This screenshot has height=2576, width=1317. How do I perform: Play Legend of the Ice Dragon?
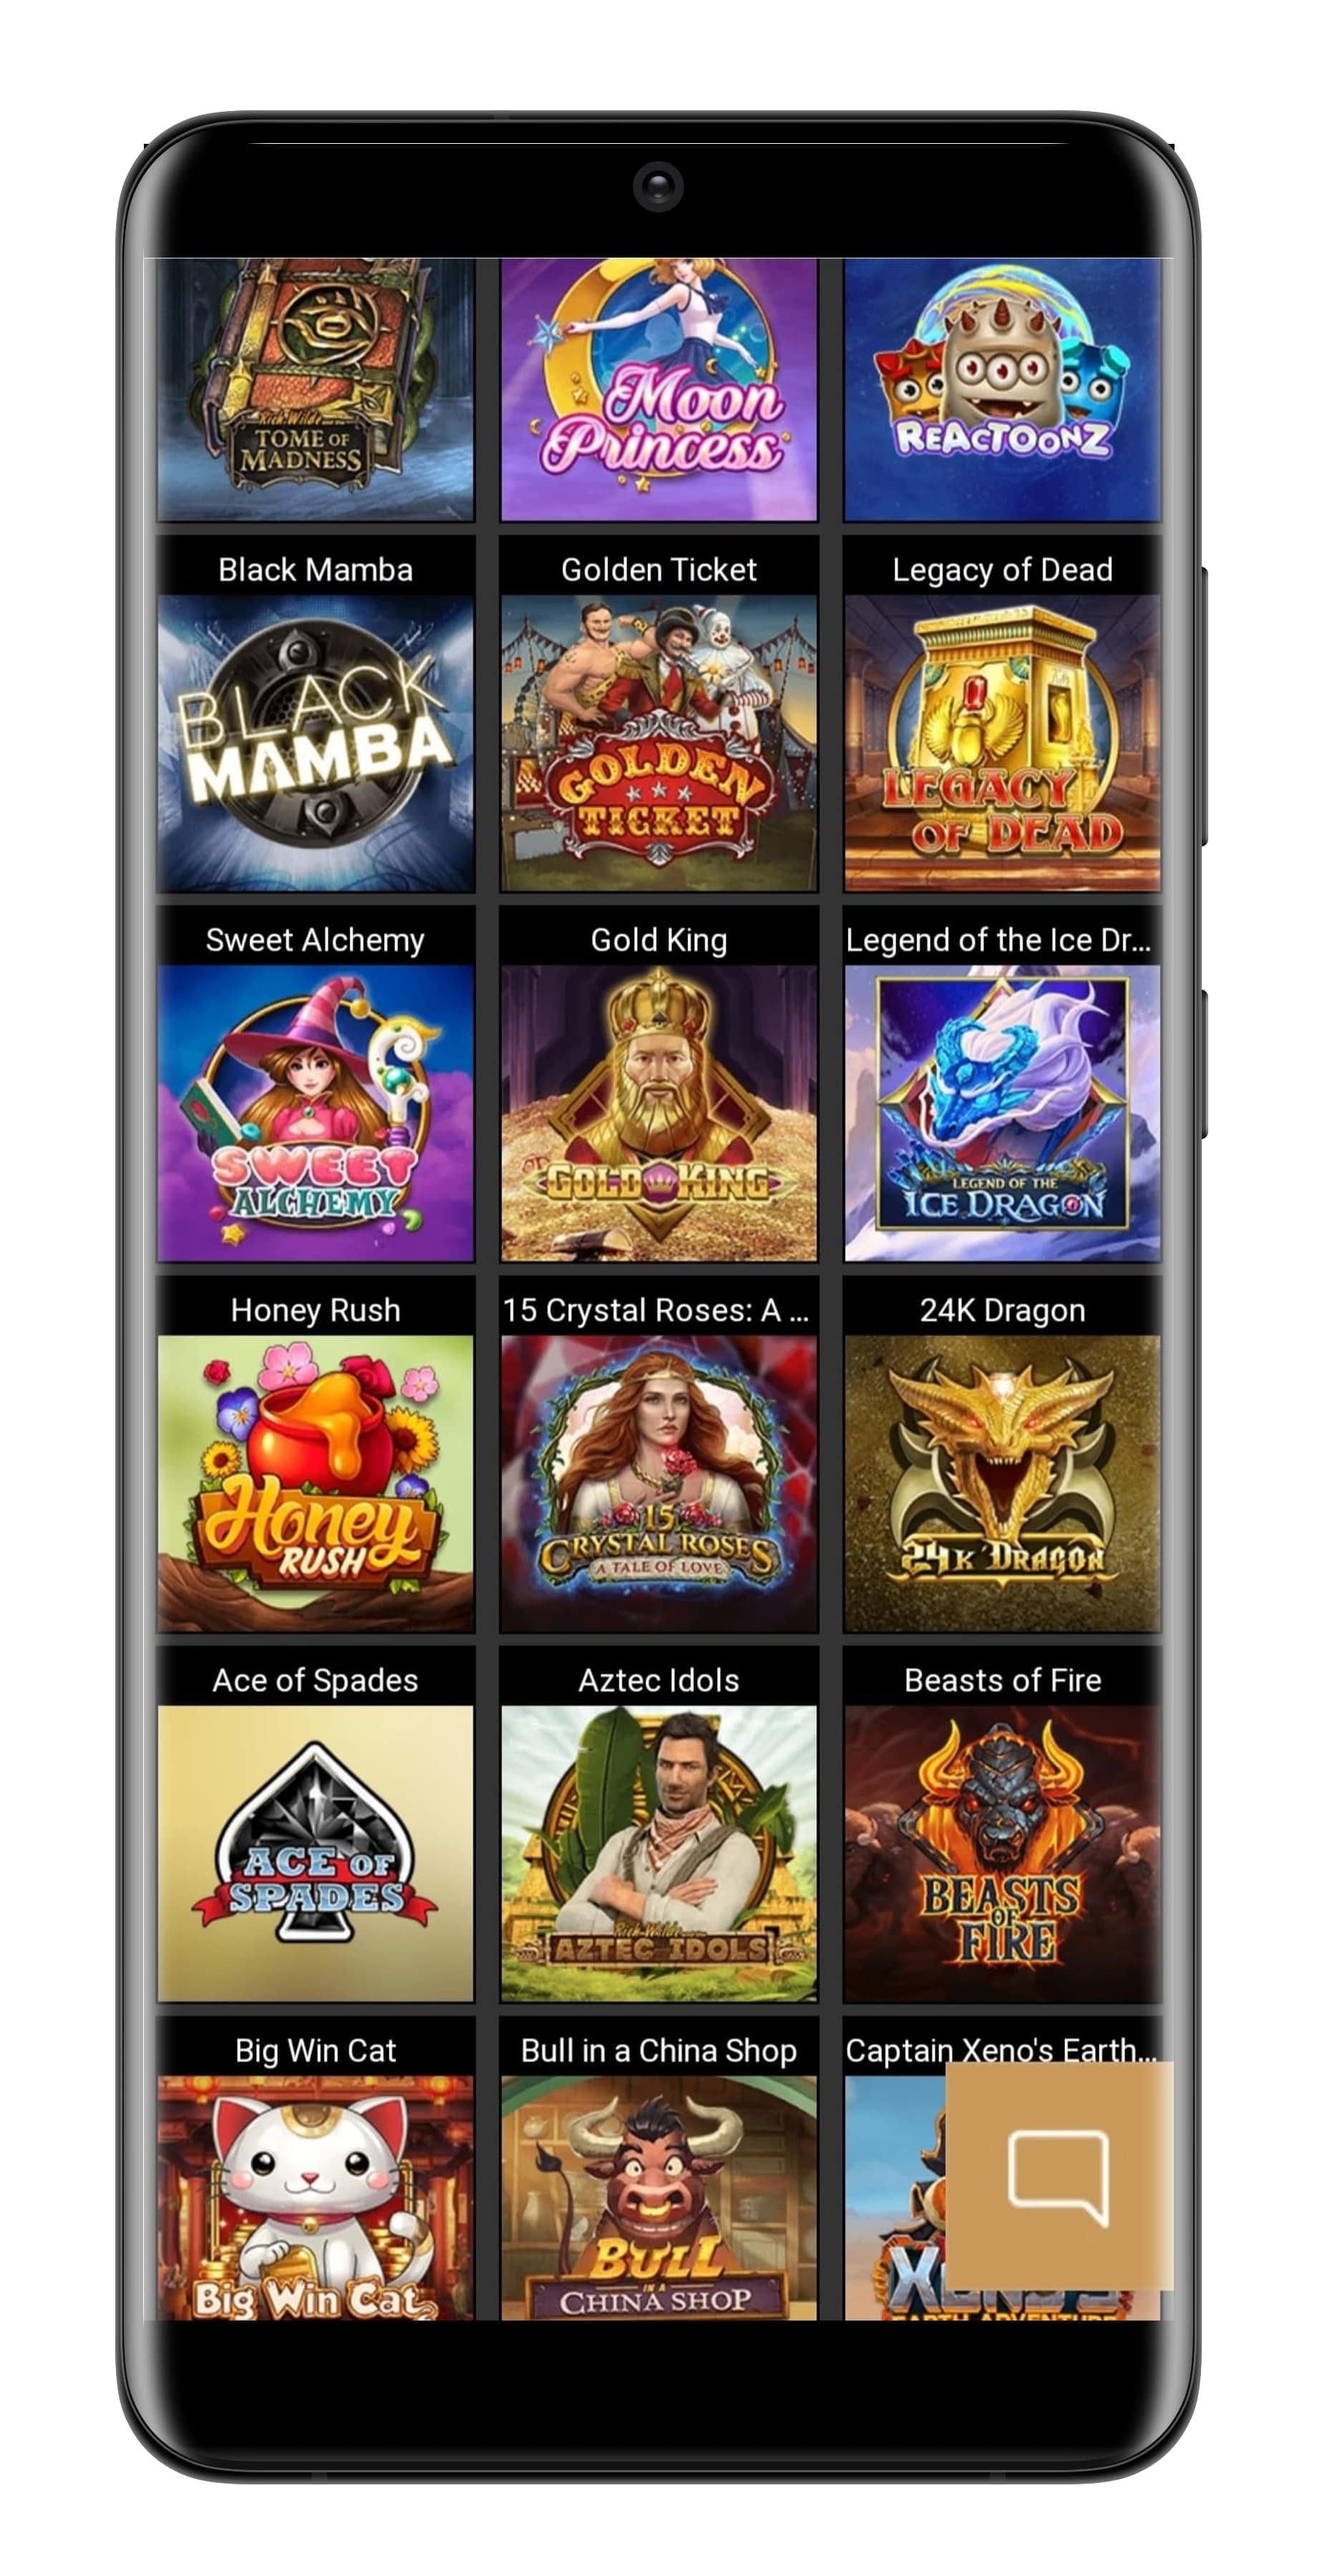[x=1002, y=1113]
